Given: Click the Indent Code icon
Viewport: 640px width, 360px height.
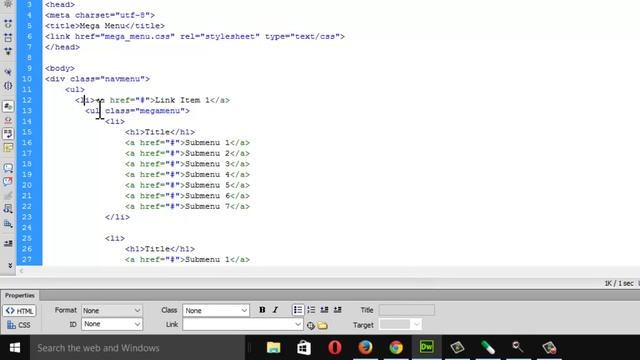Looking at the screenshot, I should tap(8, 243).
